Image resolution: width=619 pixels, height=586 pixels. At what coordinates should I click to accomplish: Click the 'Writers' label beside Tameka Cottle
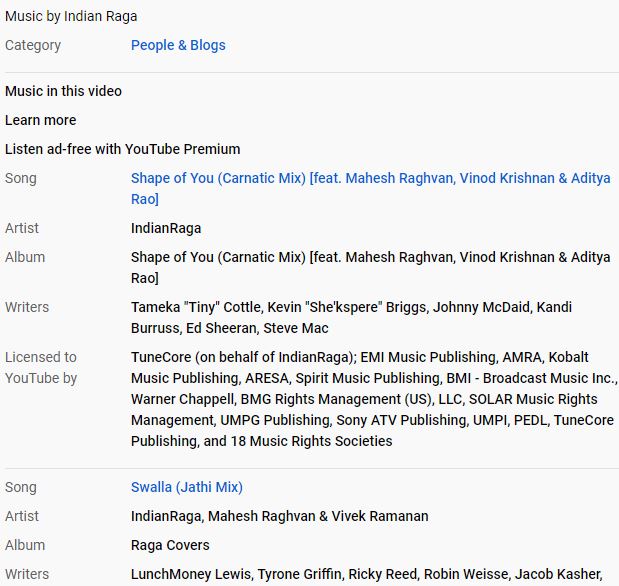(27, 307)
